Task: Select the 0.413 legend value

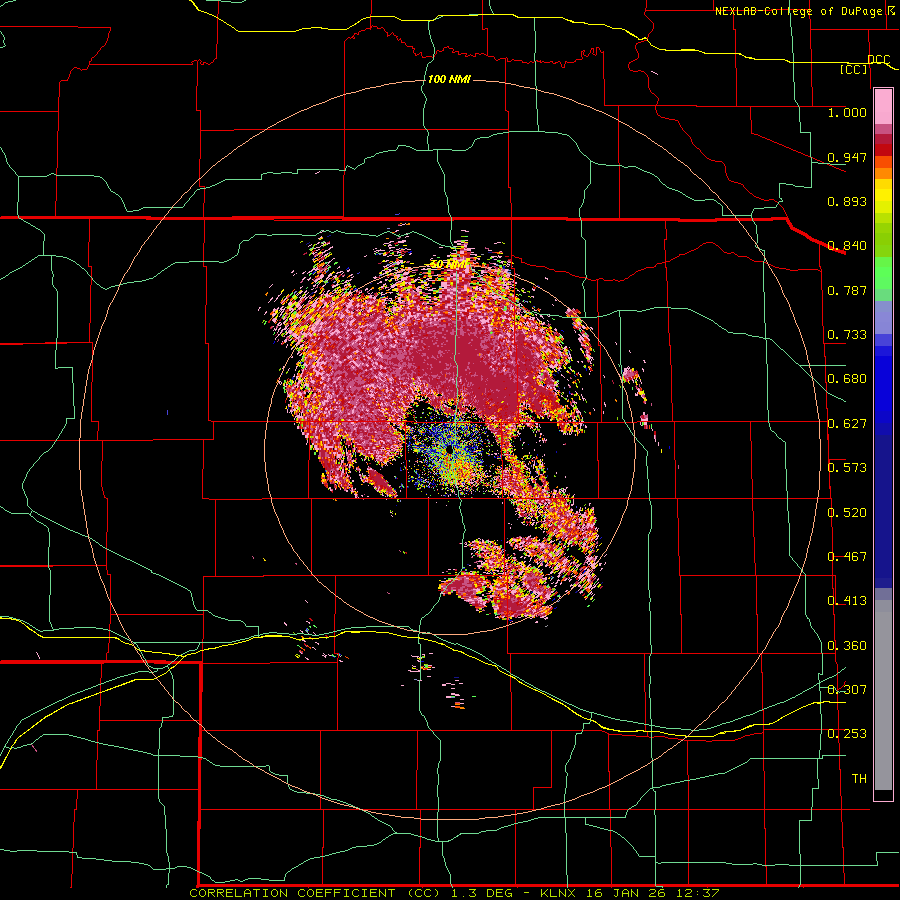Action: point(847,601)
